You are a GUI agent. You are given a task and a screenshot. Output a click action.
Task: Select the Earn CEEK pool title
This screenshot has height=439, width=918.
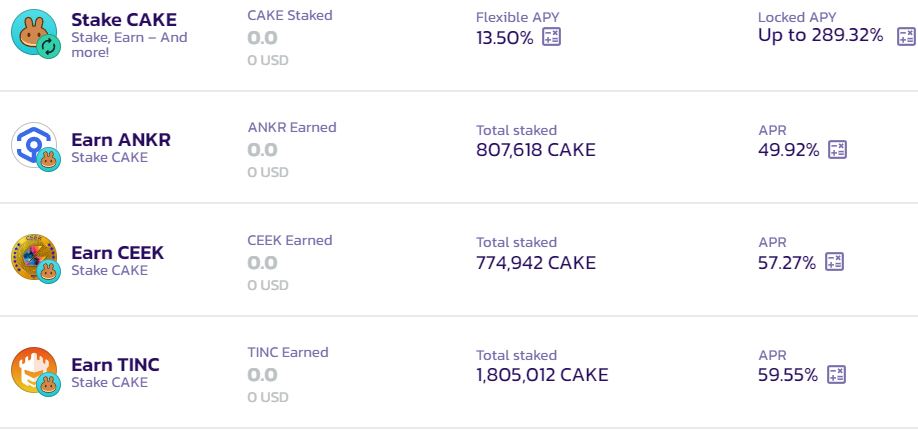117,253
